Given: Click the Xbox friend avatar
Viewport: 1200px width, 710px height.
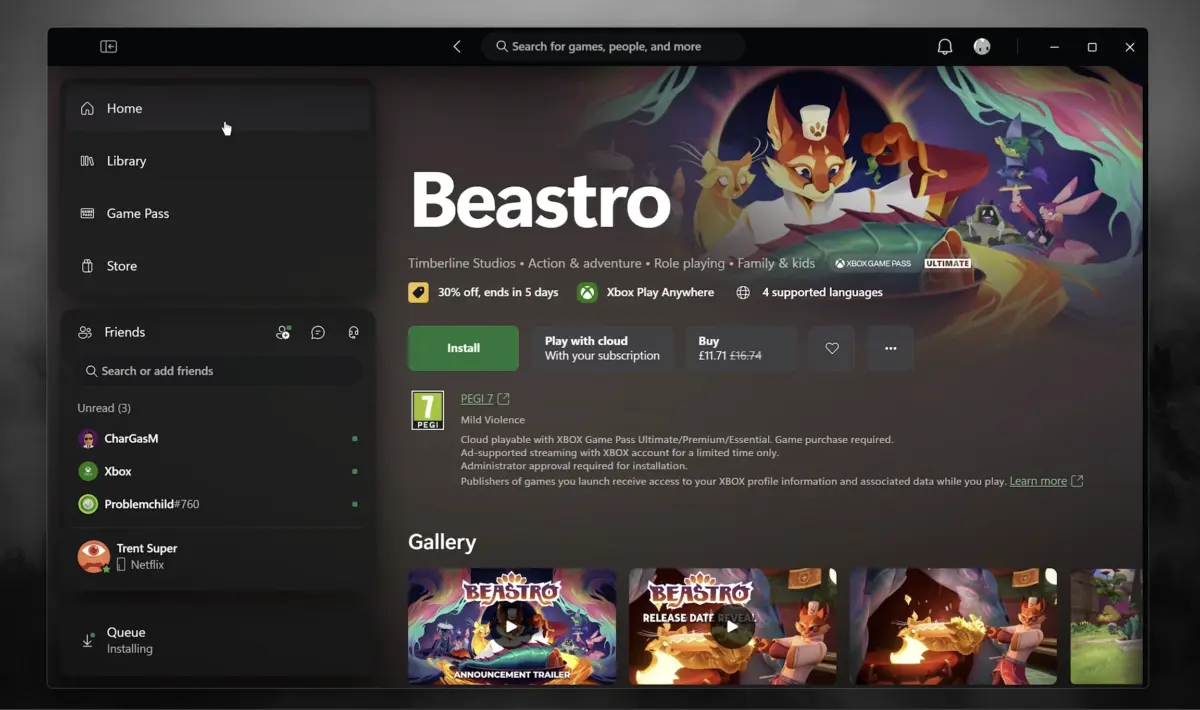Looking at the screenshot, I should [x=88, y=471].
